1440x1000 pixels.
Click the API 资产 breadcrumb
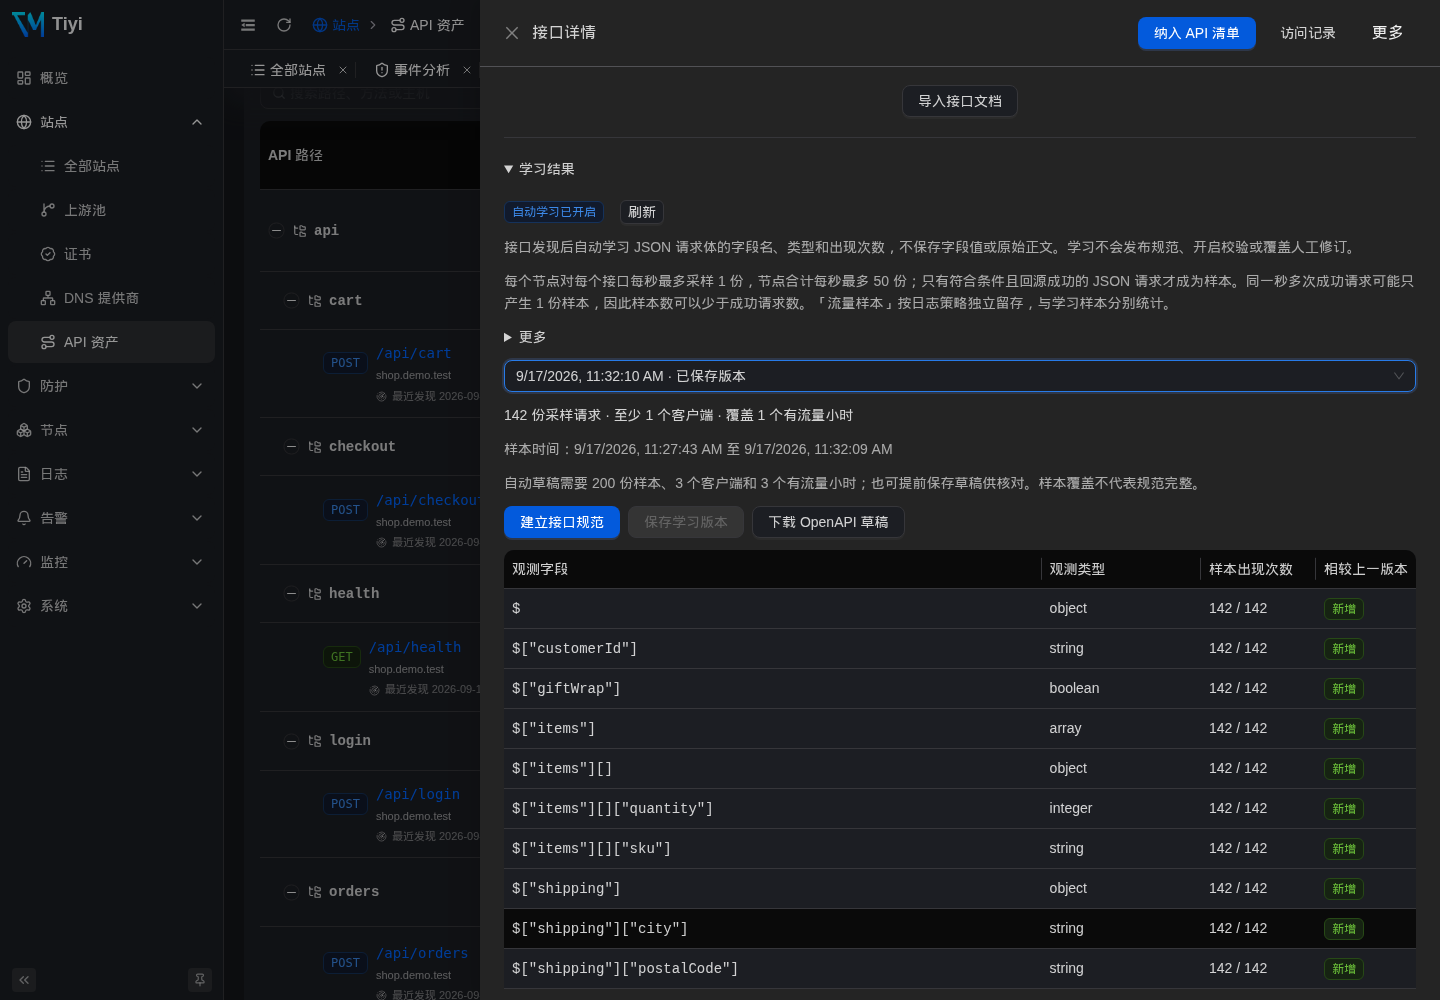coord(427,25)
